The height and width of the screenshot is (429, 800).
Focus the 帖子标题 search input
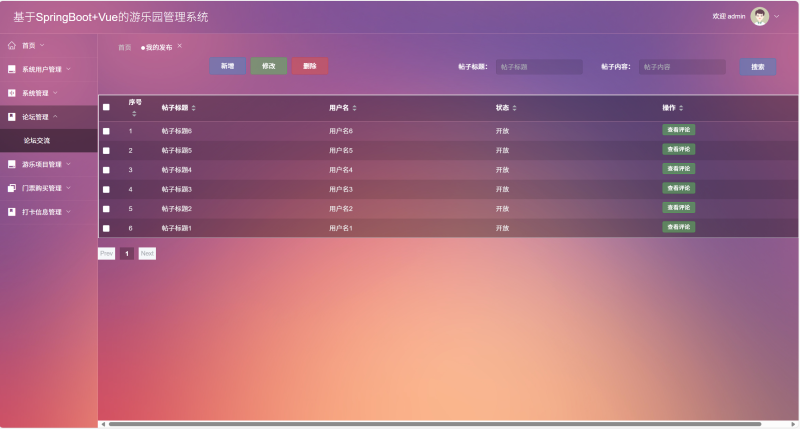click(x=539, y=67)
